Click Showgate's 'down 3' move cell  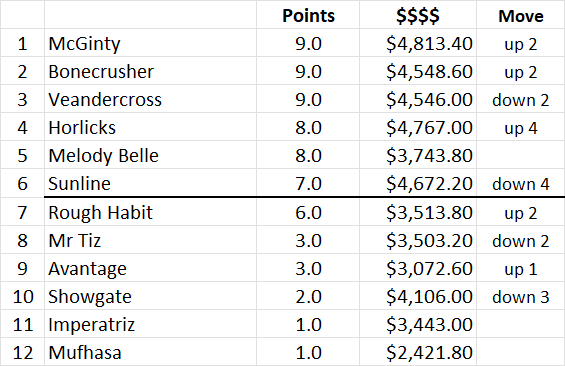[x=521, y=296]
